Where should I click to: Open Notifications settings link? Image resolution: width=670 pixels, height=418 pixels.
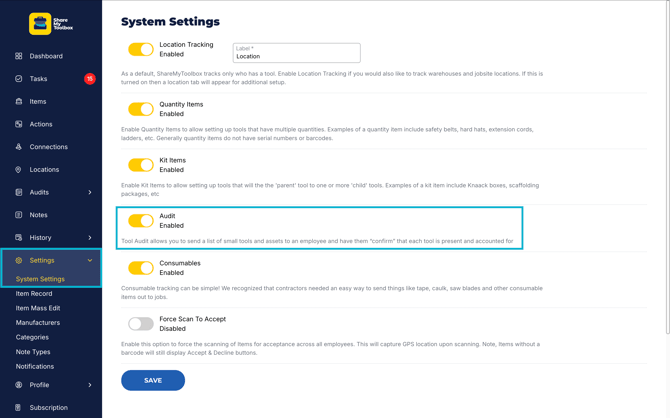click(x=35, y=366)
